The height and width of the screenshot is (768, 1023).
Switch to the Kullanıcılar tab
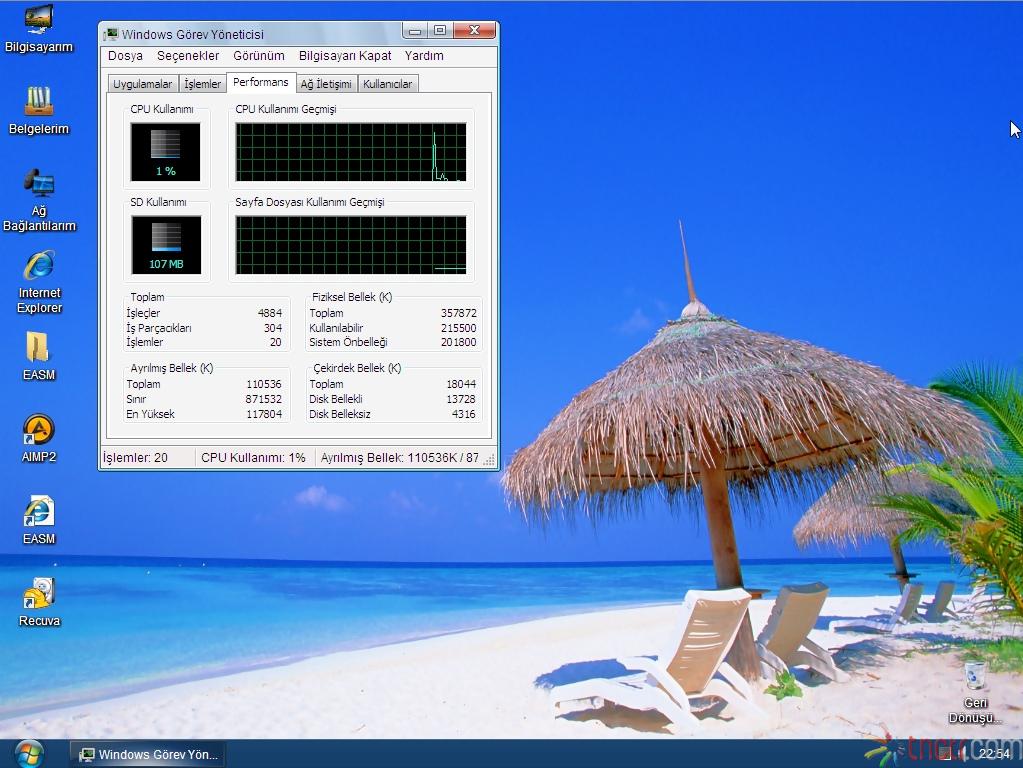coord(388,84)
